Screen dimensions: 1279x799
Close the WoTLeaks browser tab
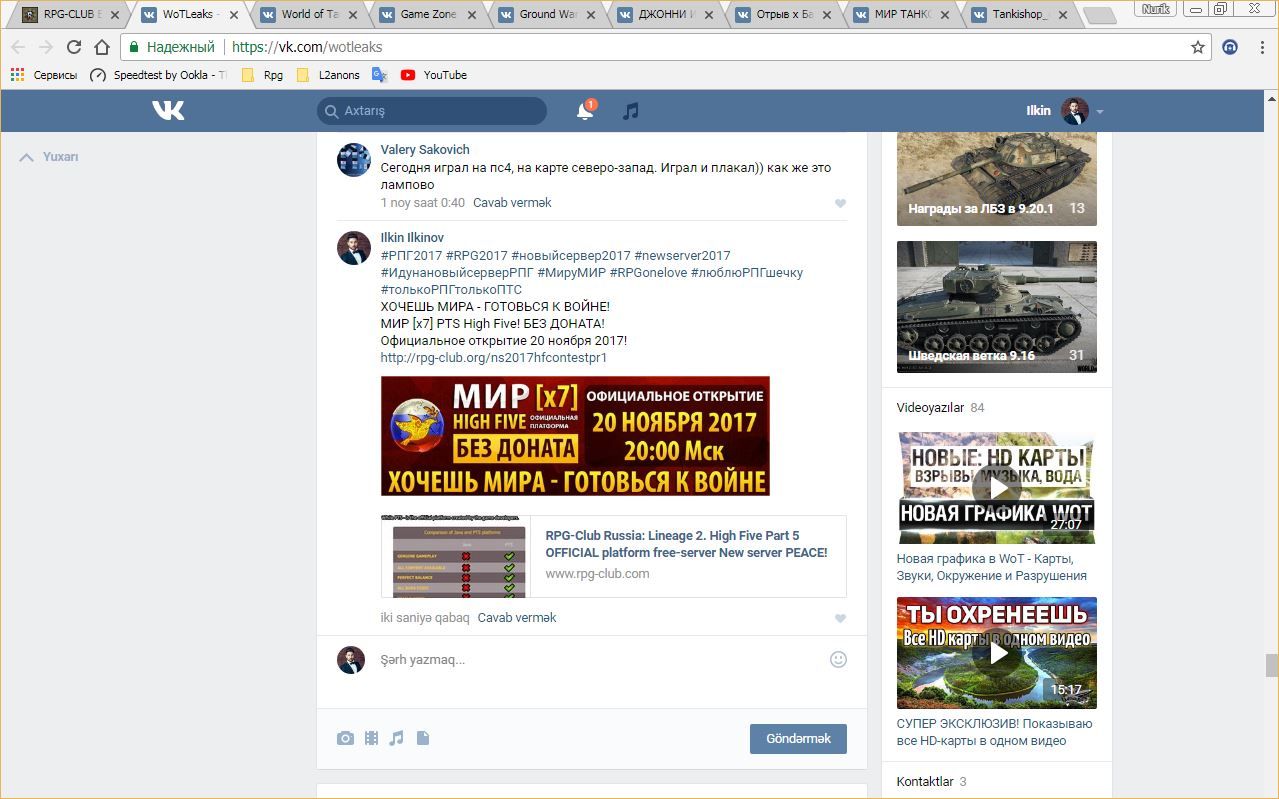(234, 15)
